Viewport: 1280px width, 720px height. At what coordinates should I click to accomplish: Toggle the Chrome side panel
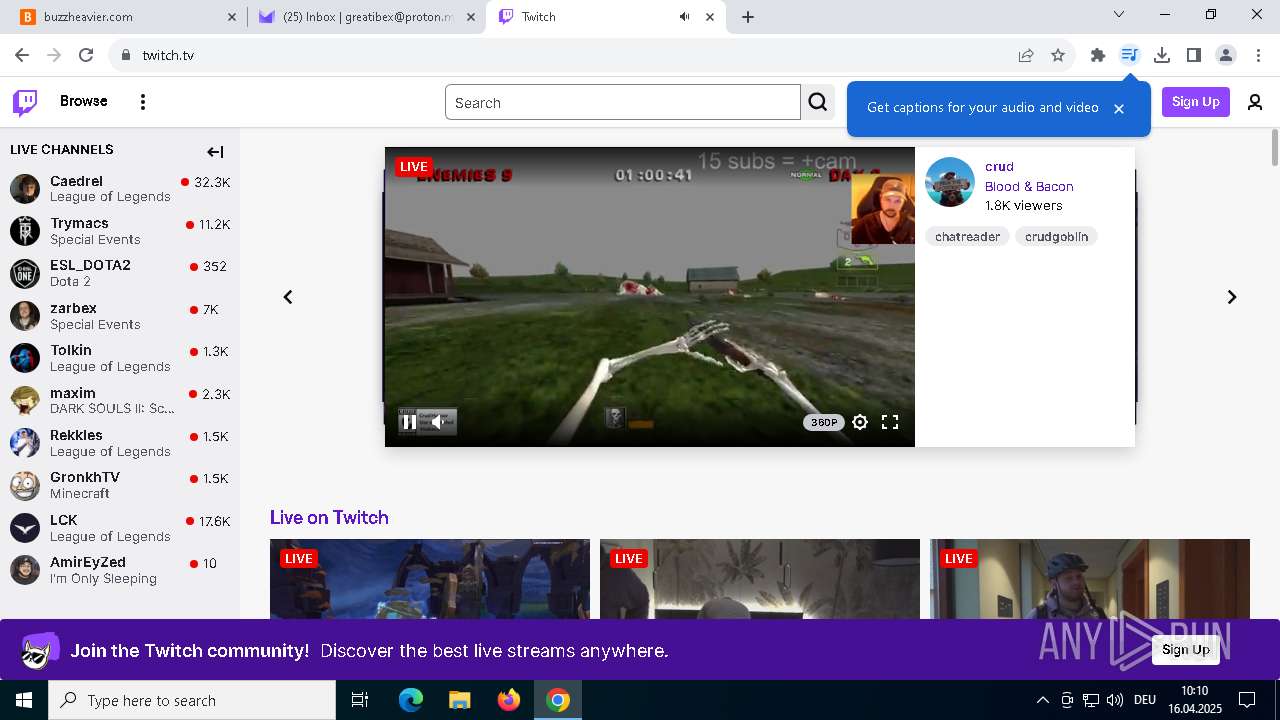coord(1194,55)
